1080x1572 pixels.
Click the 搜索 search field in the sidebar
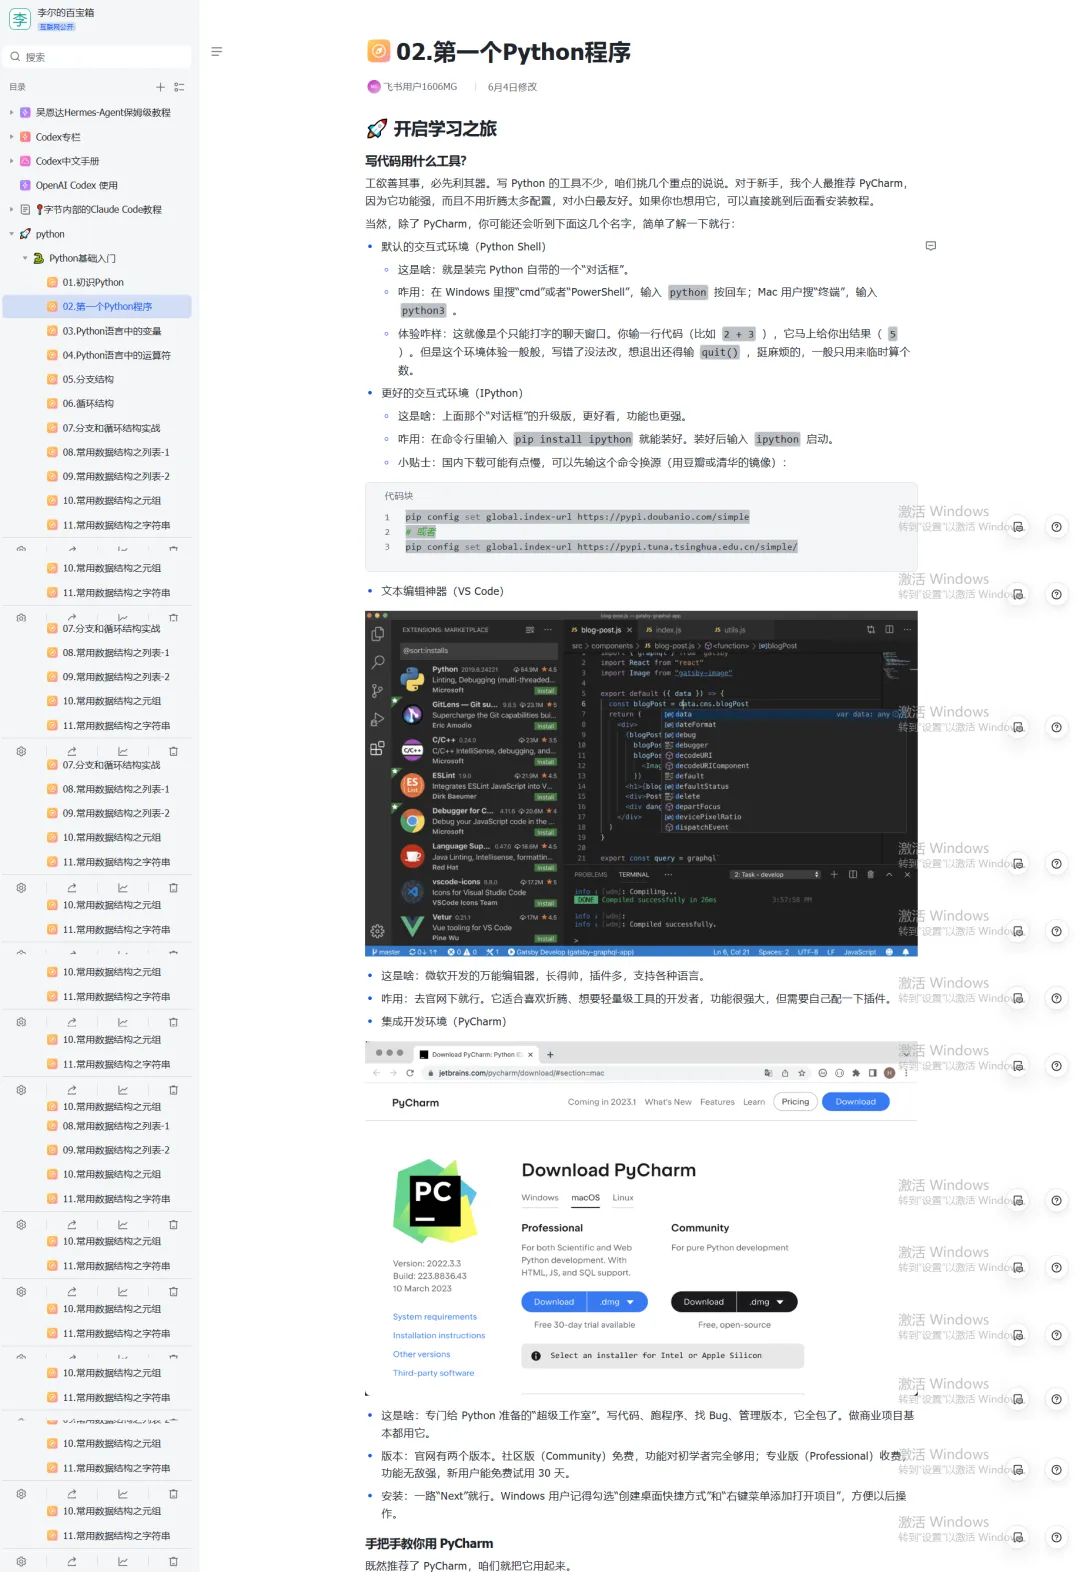[x=98, y=57]
